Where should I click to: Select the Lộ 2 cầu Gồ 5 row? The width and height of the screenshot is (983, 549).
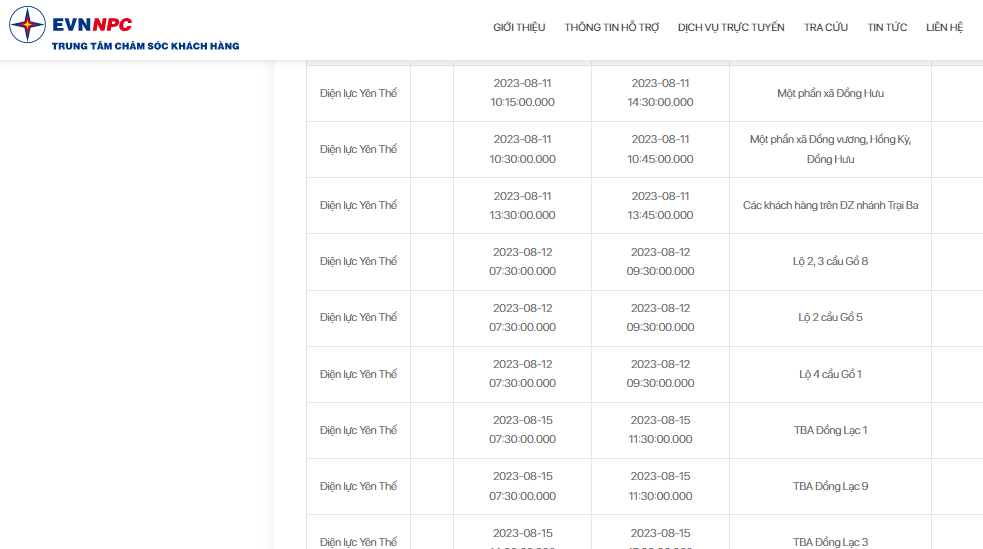644,318
